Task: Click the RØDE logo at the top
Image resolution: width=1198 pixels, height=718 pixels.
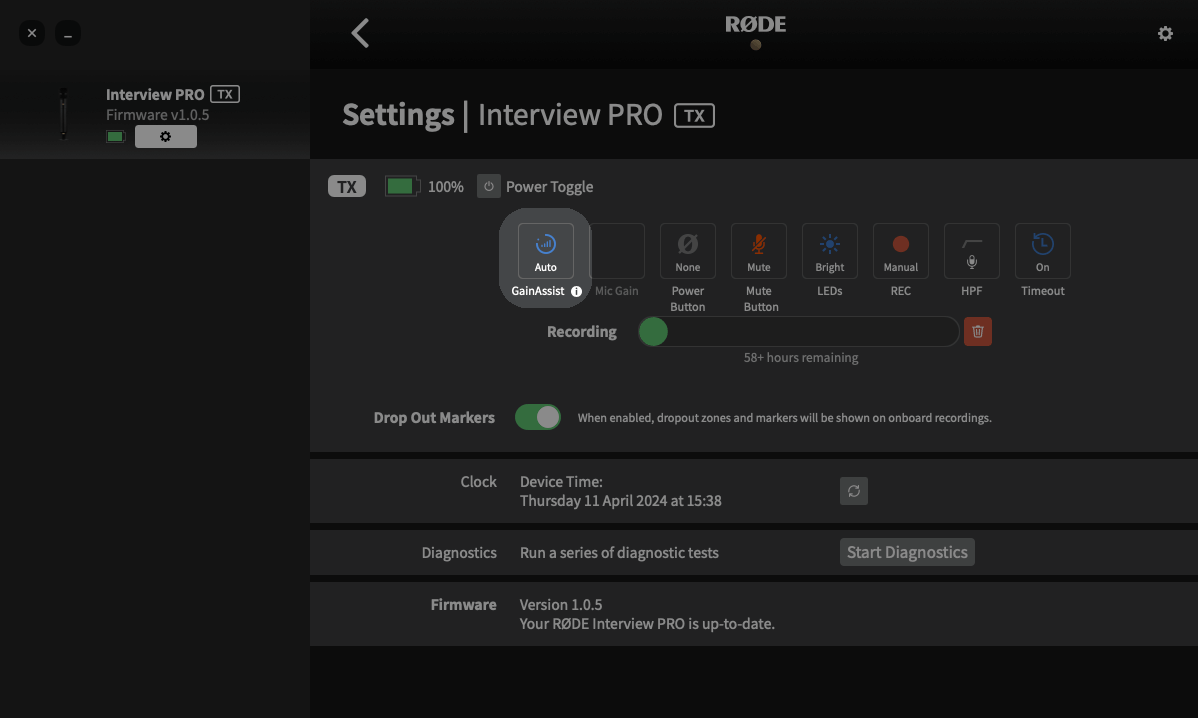Action: pyautogui.click(x=756, y=24)
